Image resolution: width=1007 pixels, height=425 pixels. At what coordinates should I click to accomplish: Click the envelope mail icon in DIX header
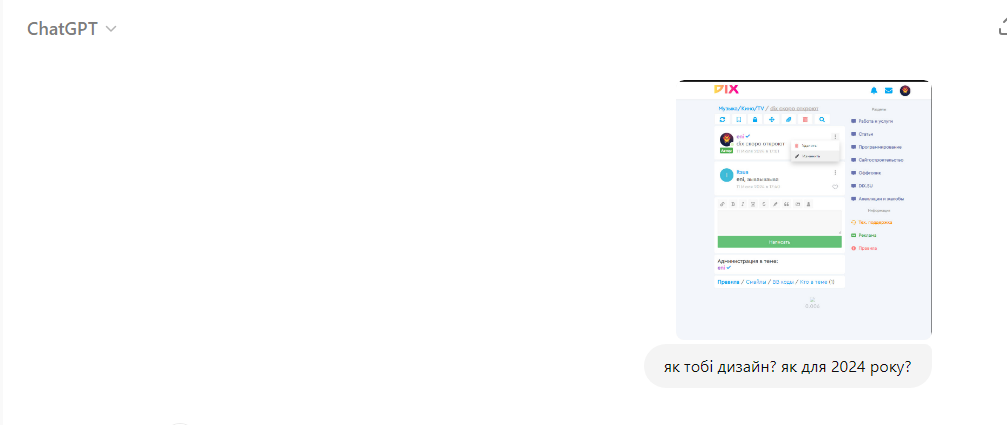(x=889, y=91)
